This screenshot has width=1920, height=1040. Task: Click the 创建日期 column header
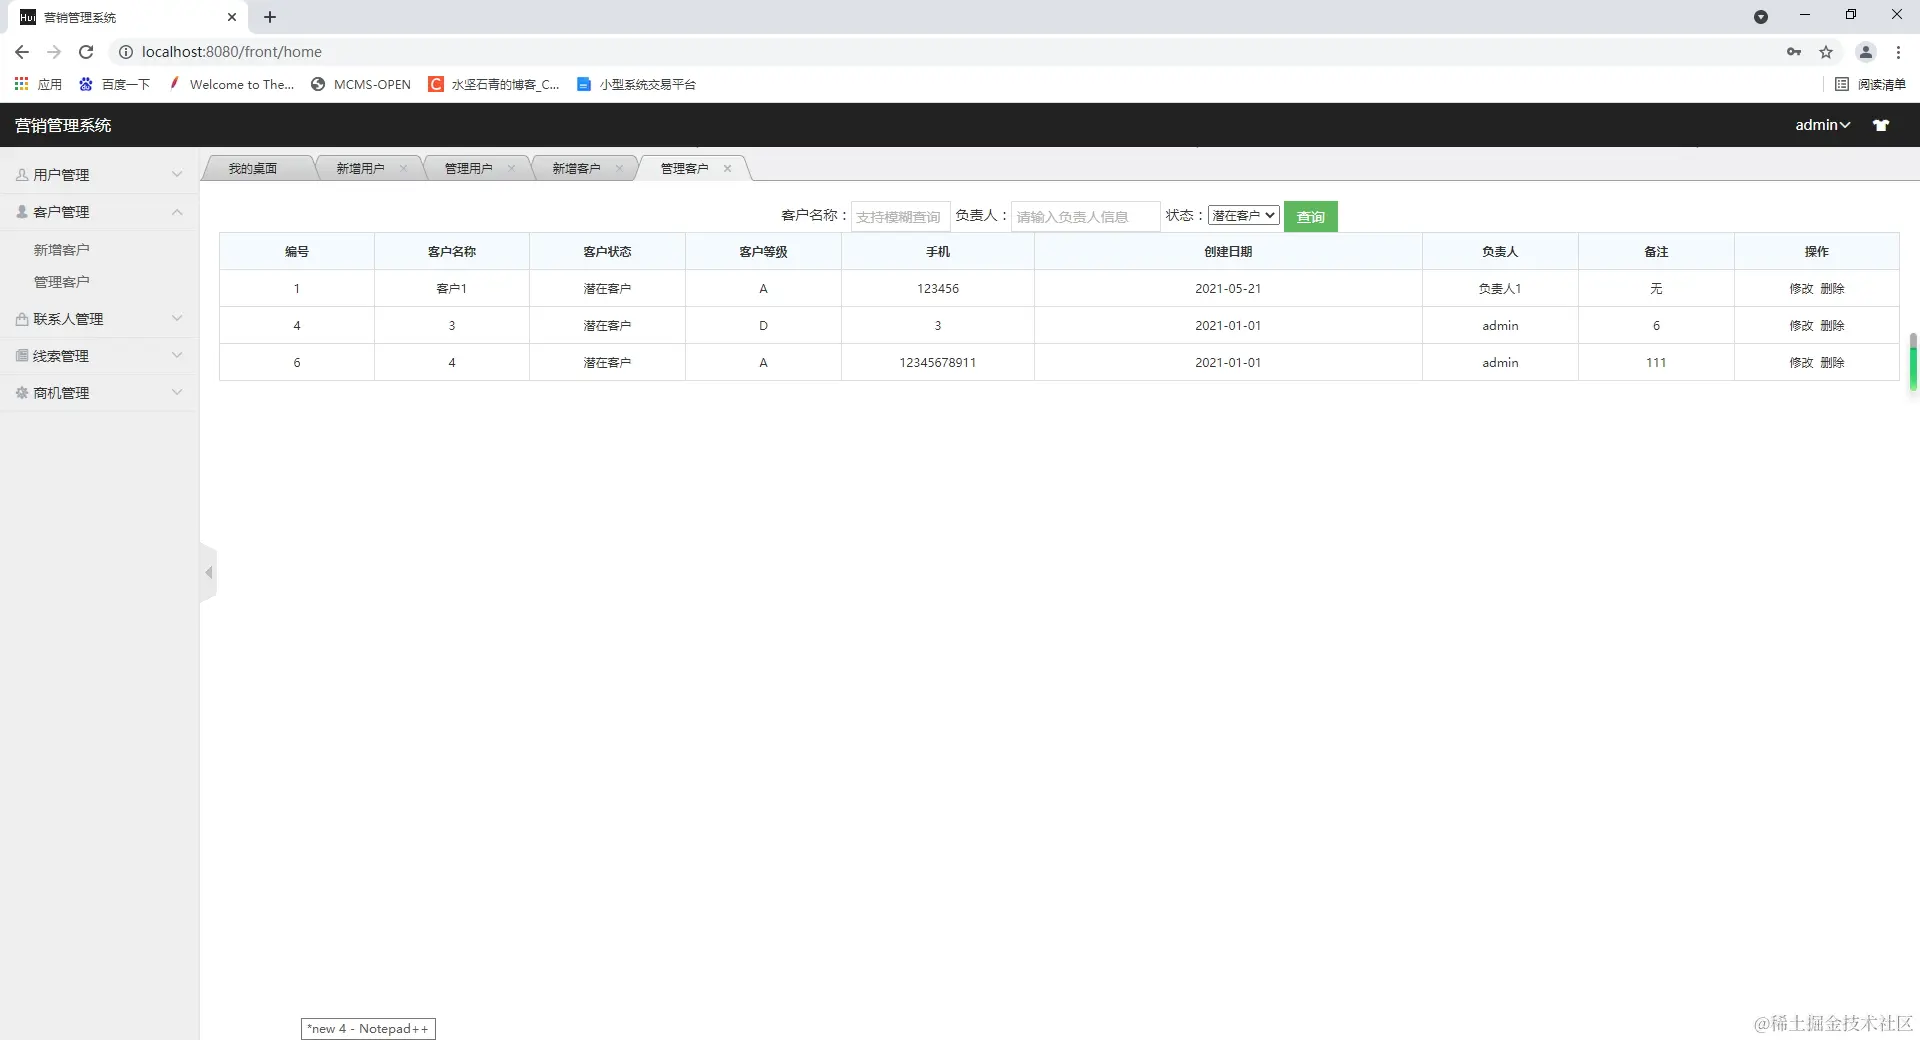1228,251
